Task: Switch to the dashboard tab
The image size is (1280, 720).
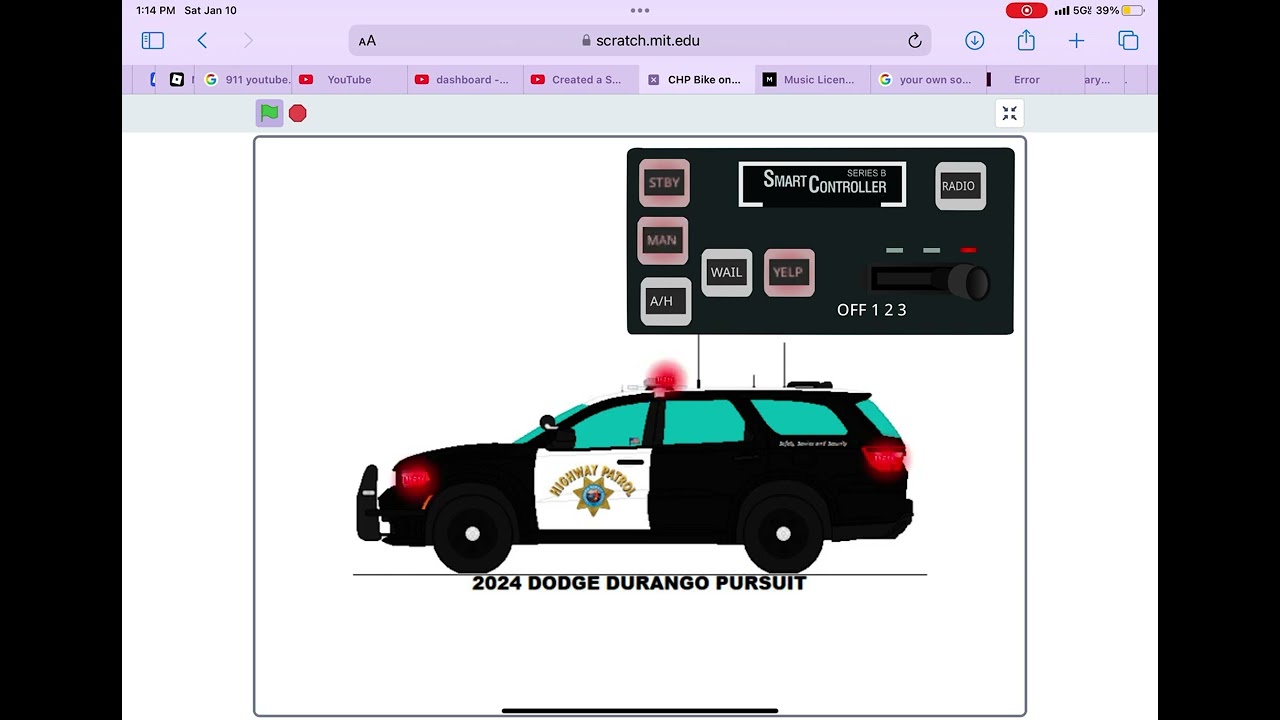Action: click(465, 80)
